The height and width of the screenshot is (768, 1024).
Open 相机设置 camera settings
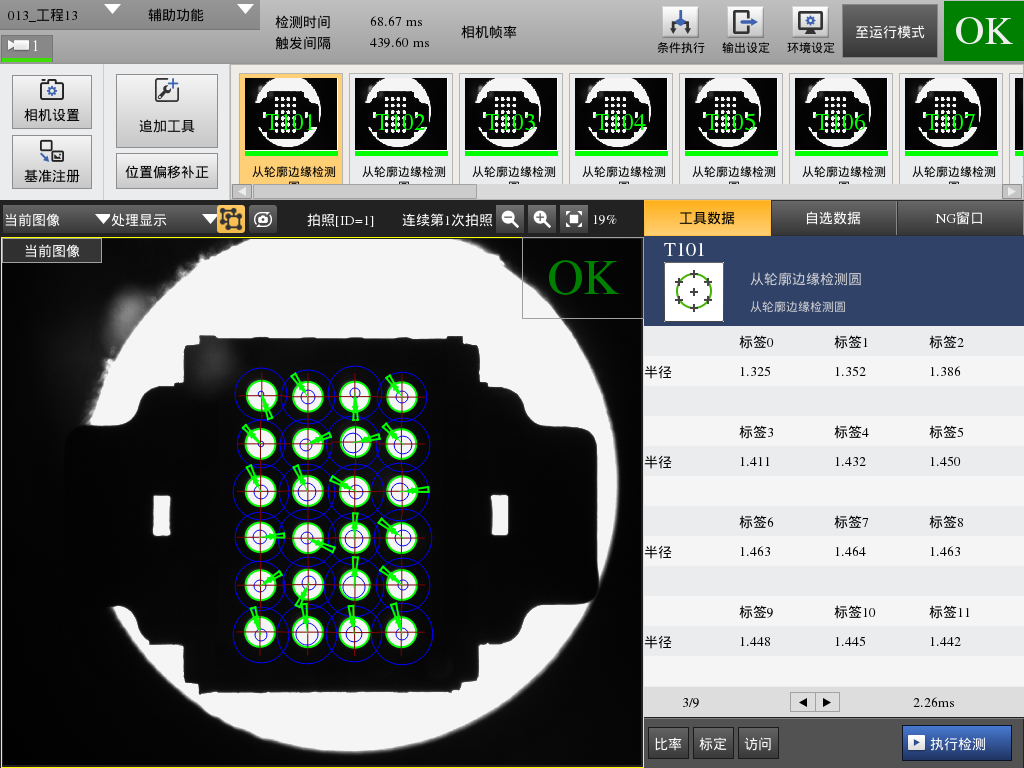click(51, 102)
